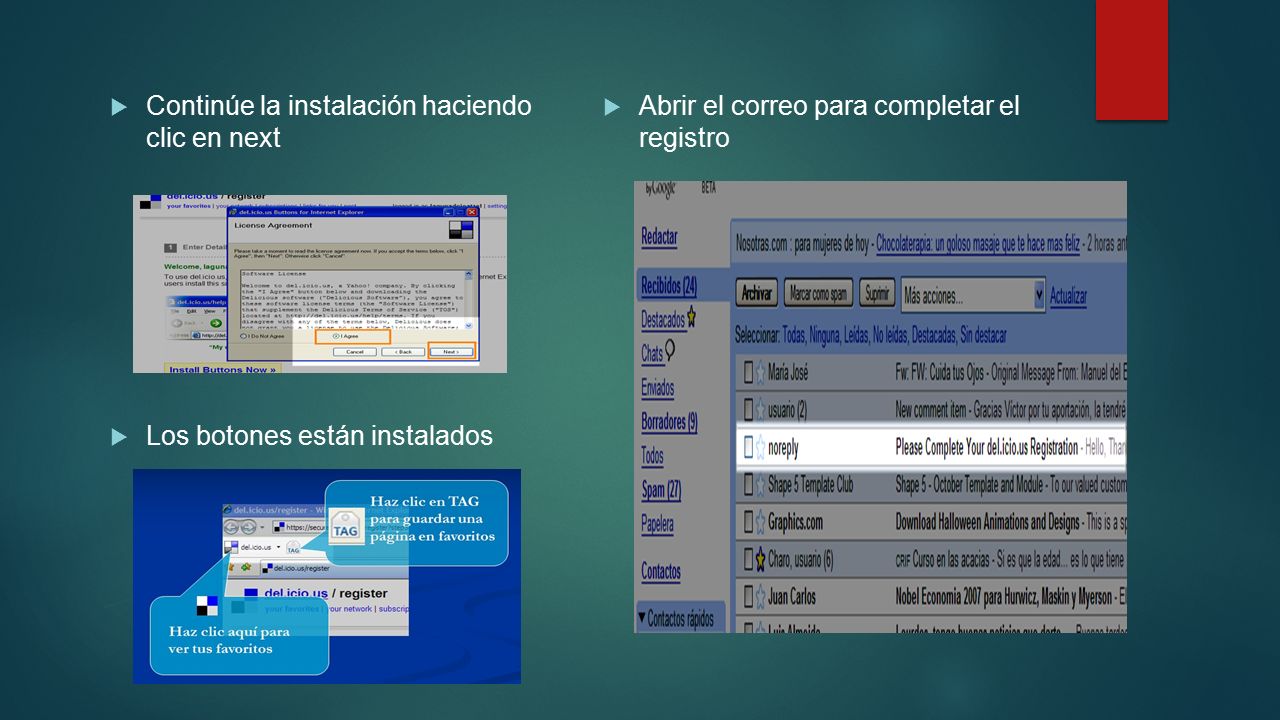
Task: Choose the I Do Not Agree option
Action: (262, 336)
